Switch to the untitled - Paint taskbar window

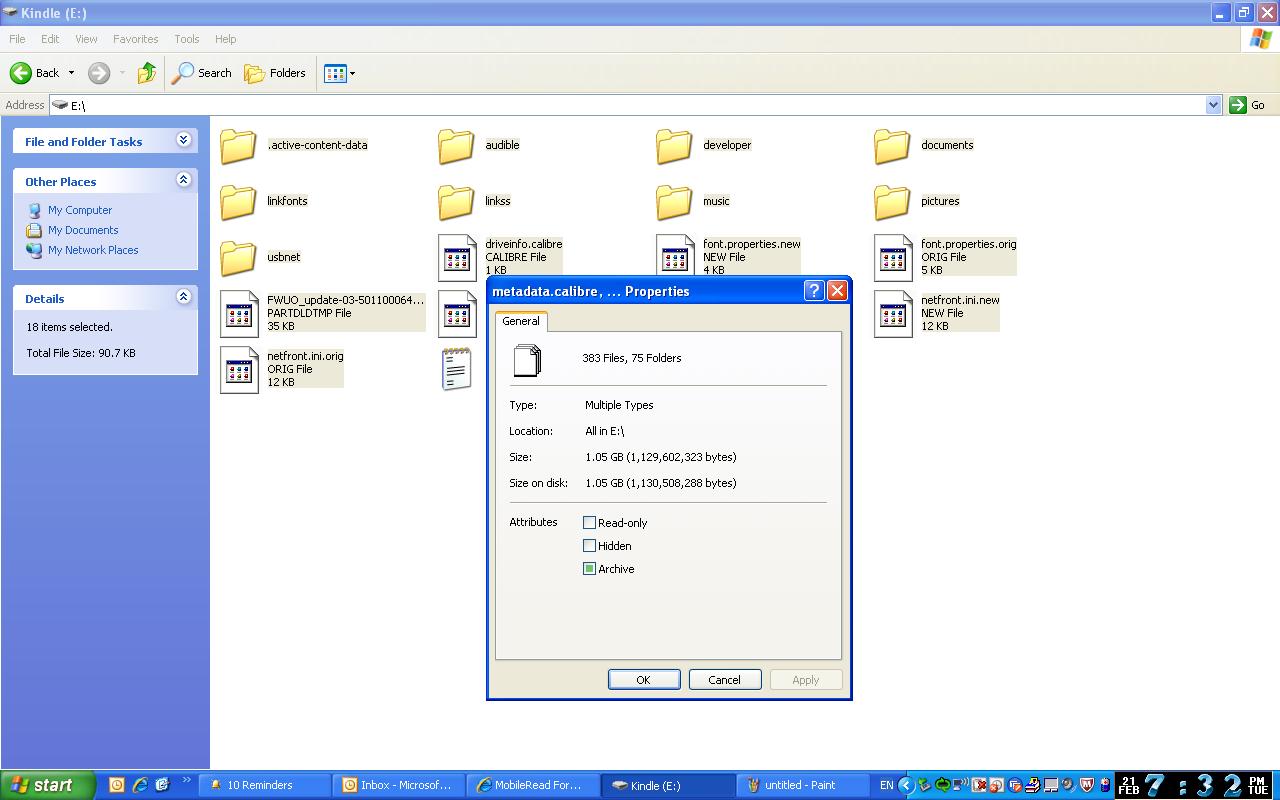[x=803, y=785]
